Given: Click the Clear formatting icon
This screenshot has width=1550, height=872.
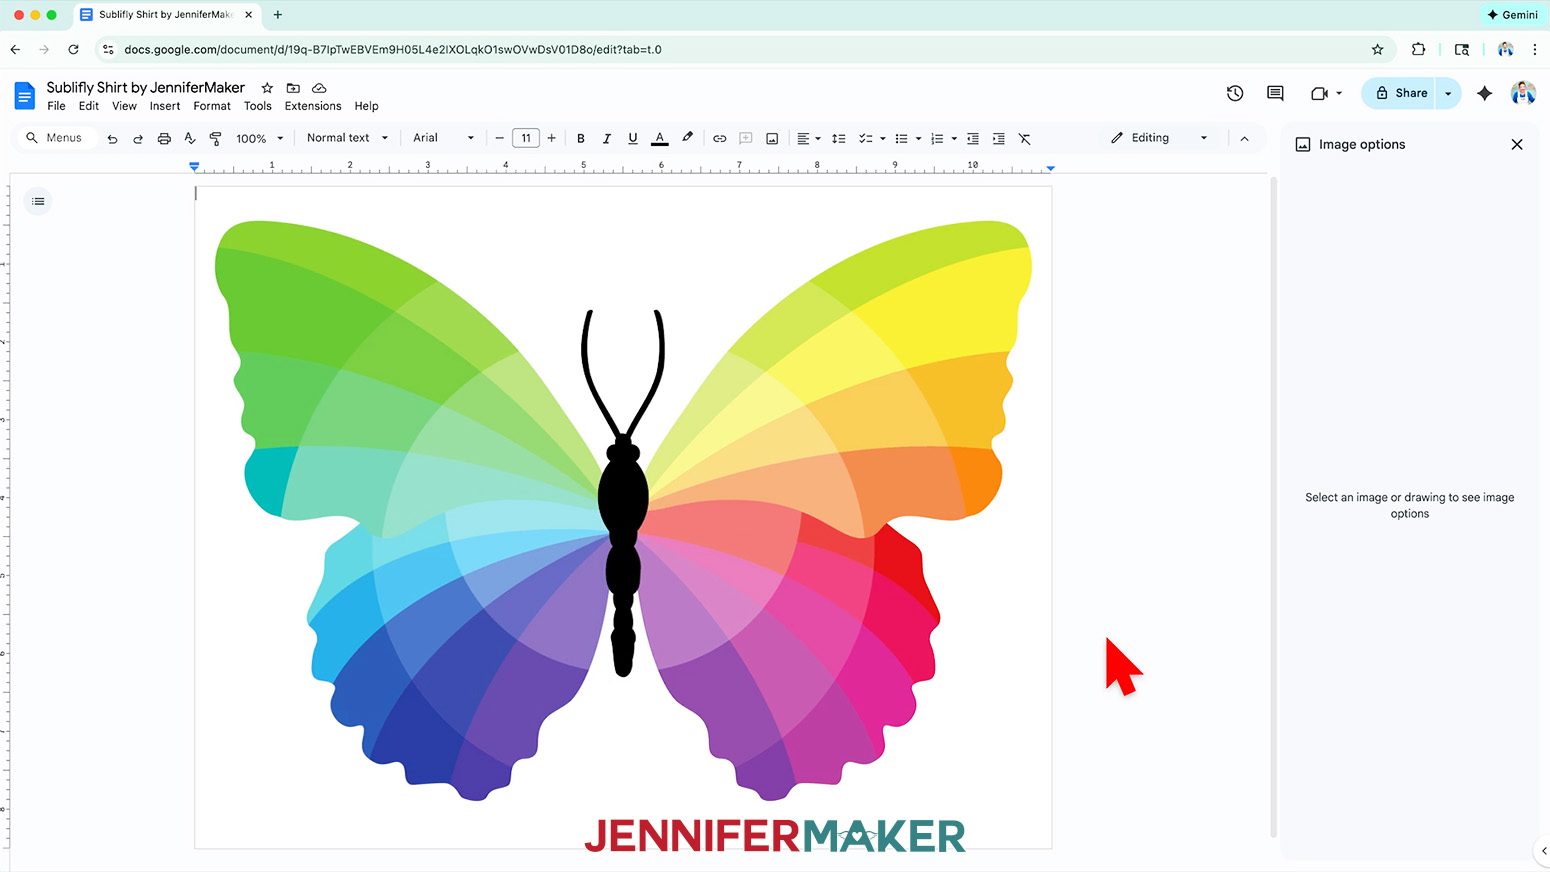Looking at the screenshot, I should [1025, 139].
